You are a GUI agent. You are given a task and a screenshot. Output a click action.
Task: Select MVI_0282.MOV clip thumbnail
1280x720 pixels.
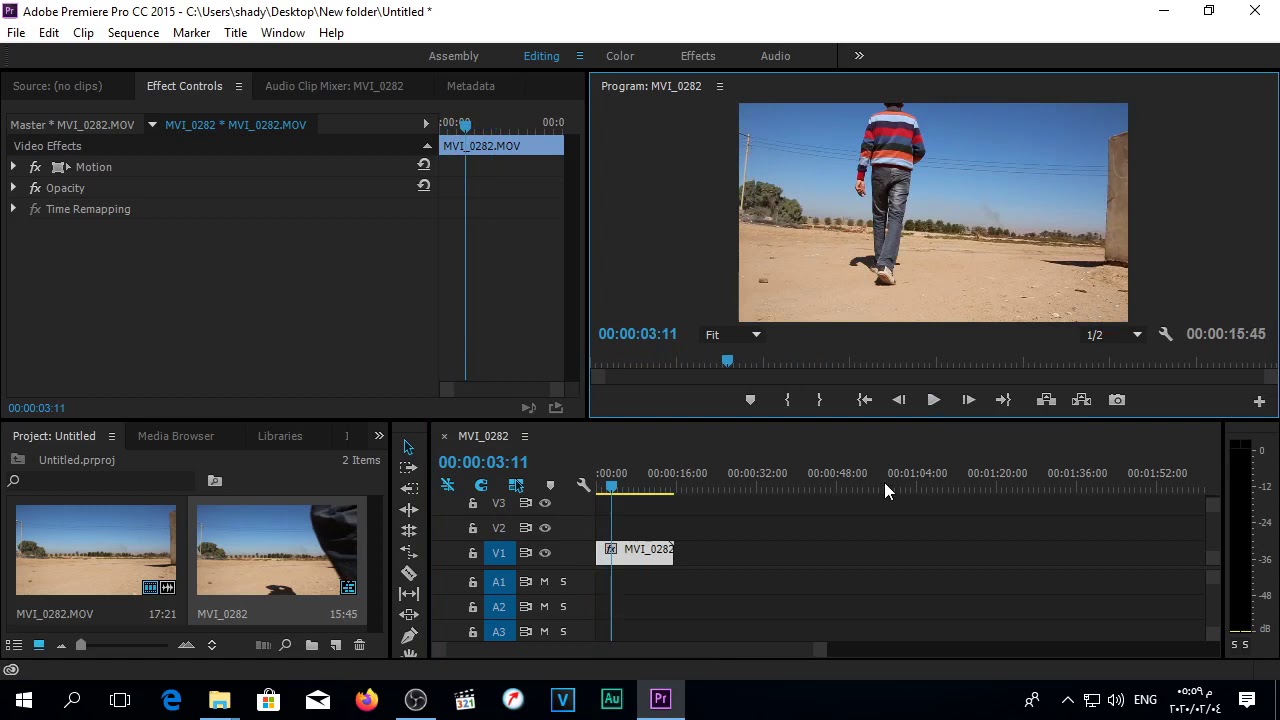96,550
